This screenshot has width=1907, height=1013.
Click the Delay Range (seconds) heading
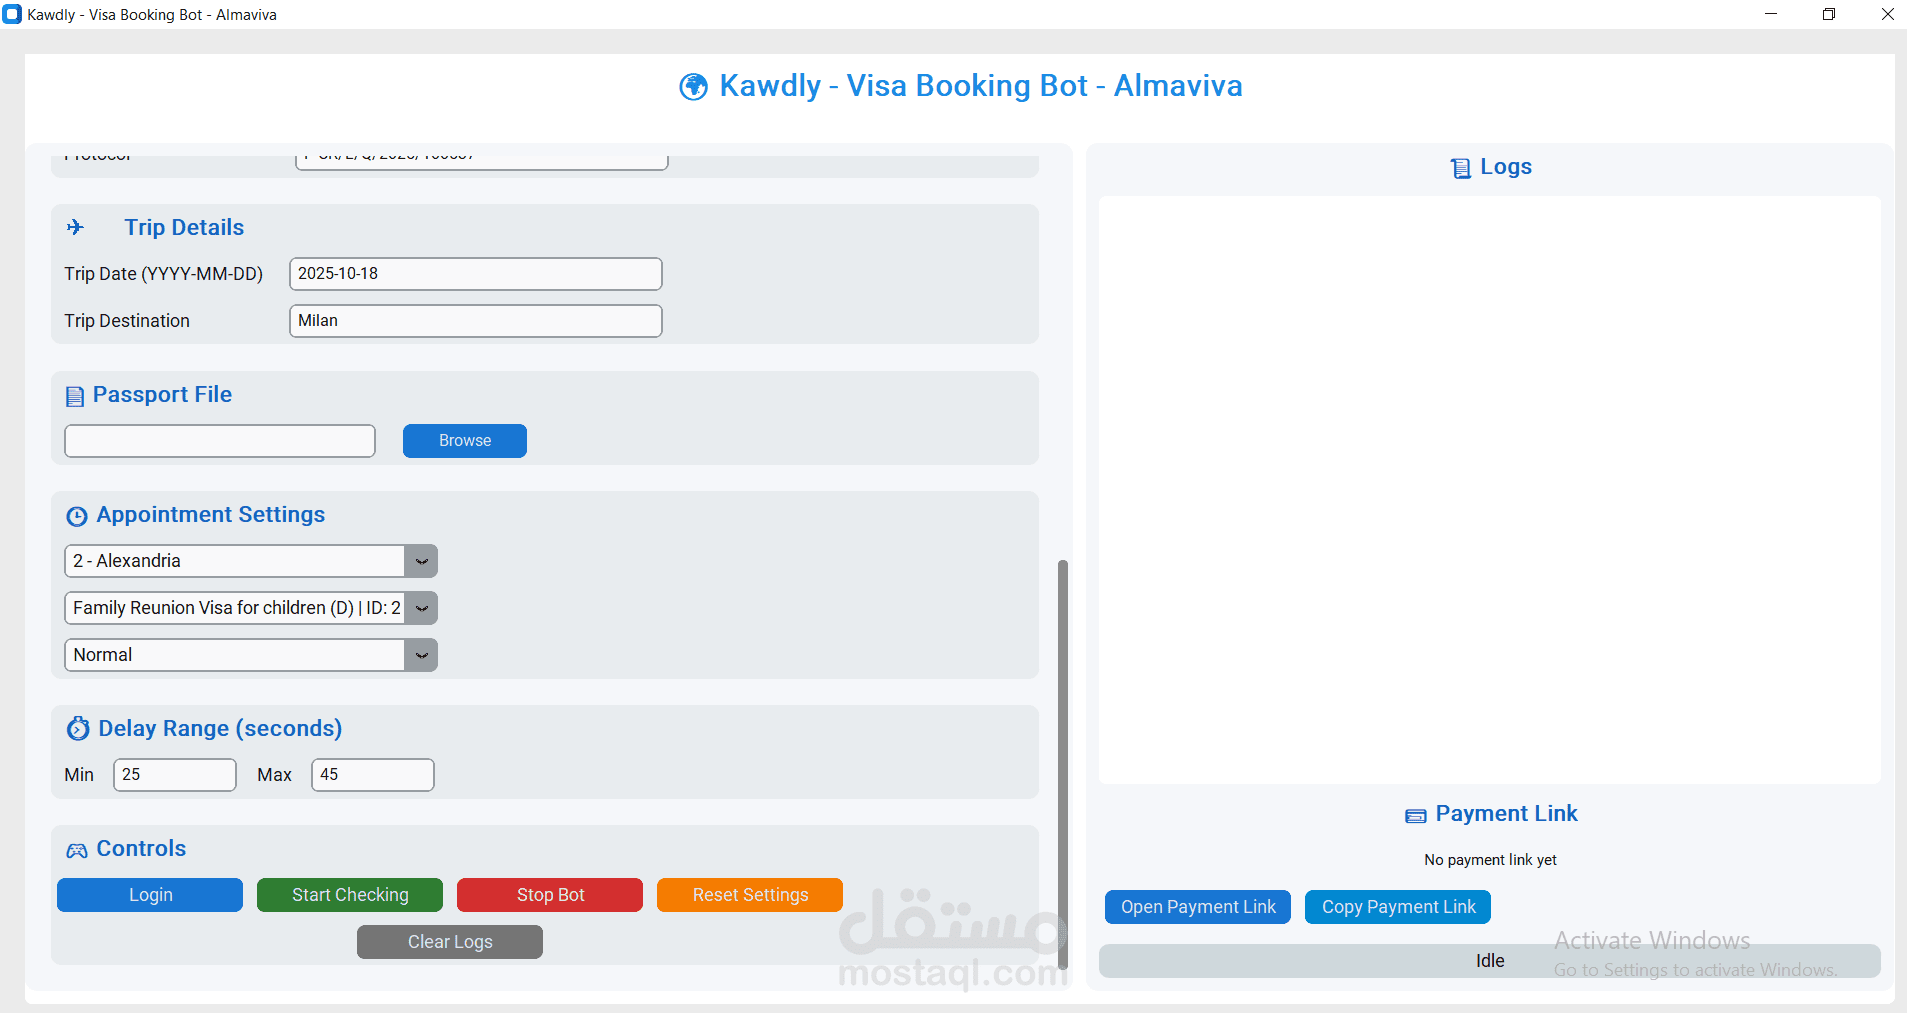coord(220,729)
